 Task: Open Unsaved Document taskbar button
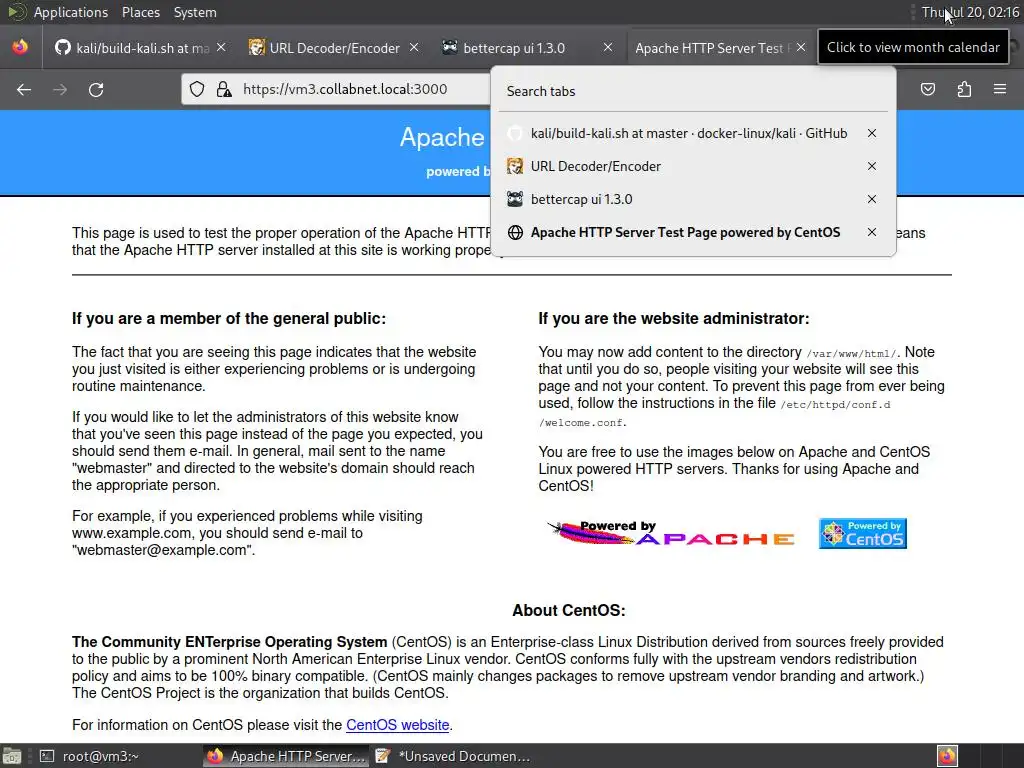click(x=453, y=756)
